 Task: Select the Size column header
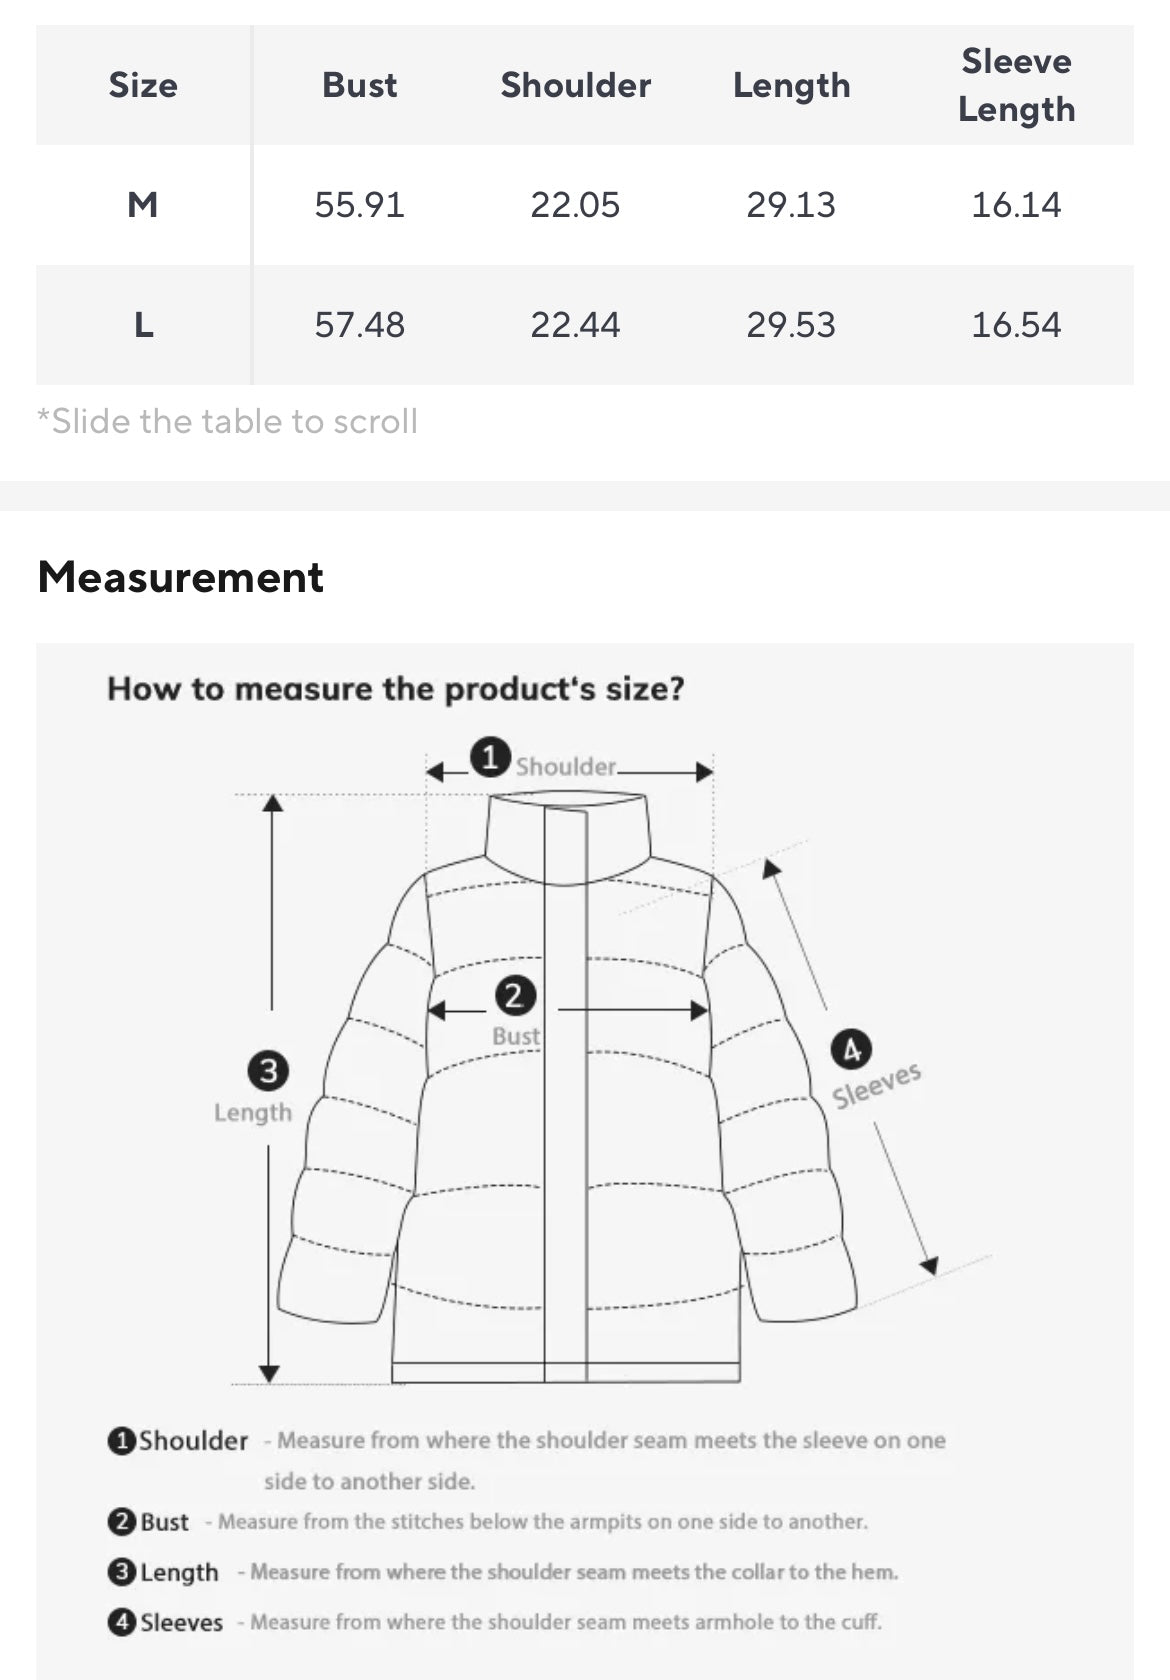point(143,85)
